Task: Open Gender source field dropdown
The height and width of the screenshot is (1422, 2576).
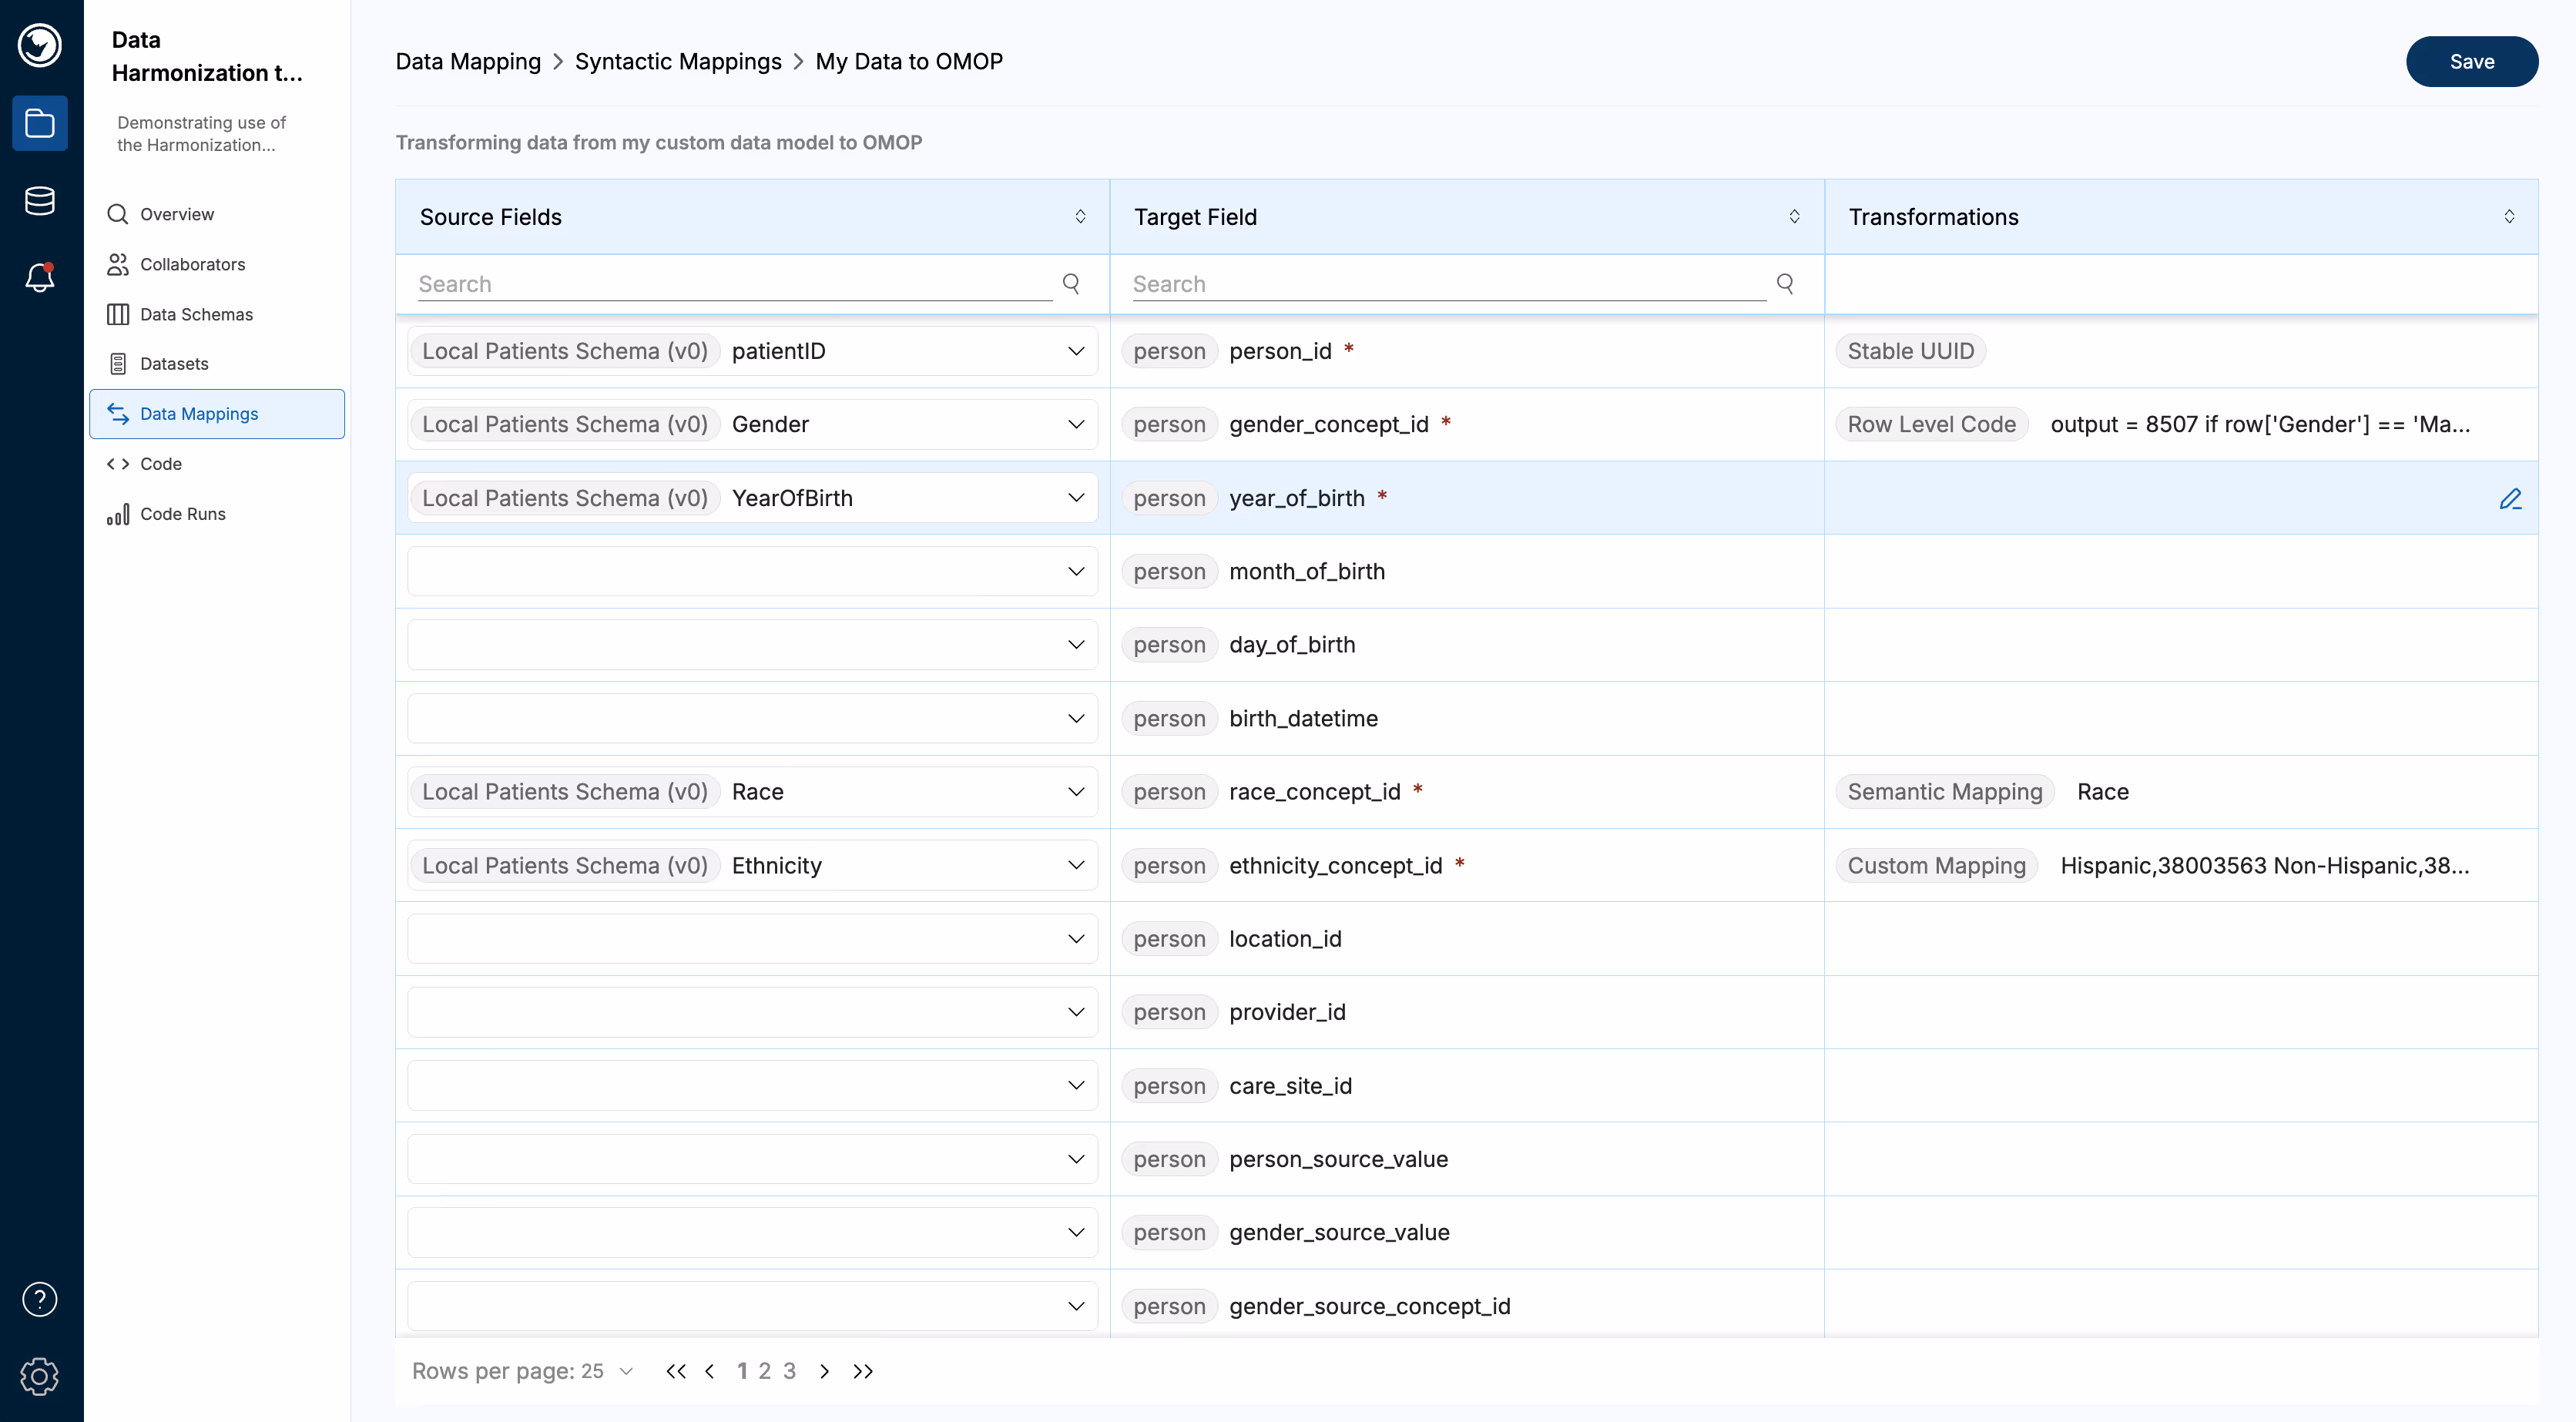Action: click(x=752, y=424)
